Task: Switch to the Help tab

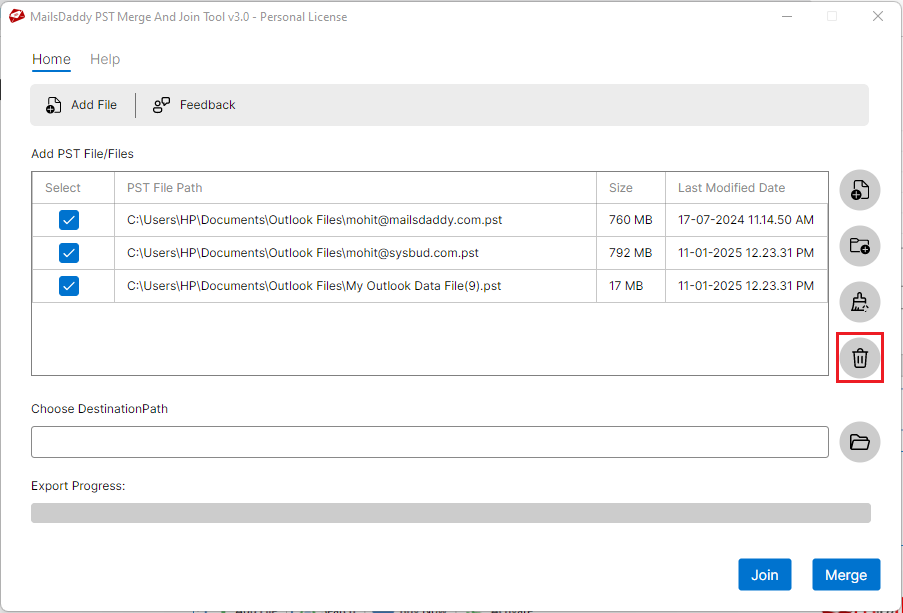Action: click(105, 59)
